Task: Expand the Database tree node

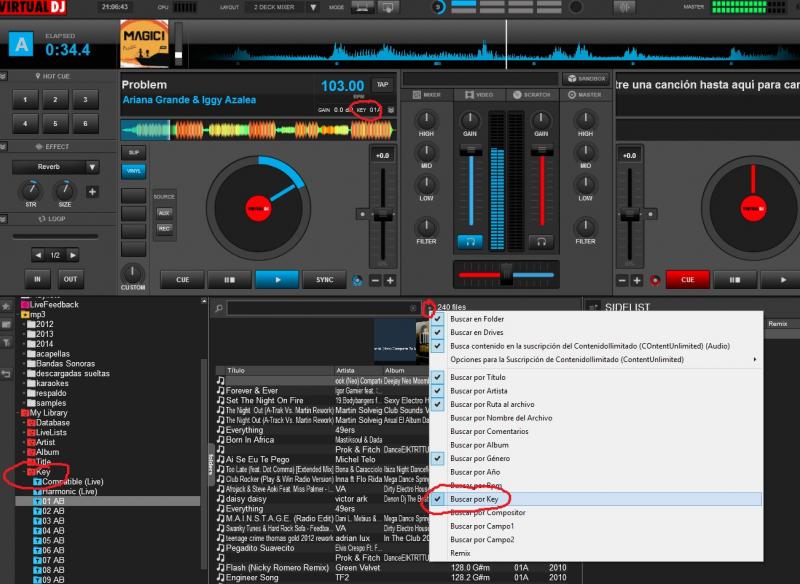Action: click(x=23, y=423)
